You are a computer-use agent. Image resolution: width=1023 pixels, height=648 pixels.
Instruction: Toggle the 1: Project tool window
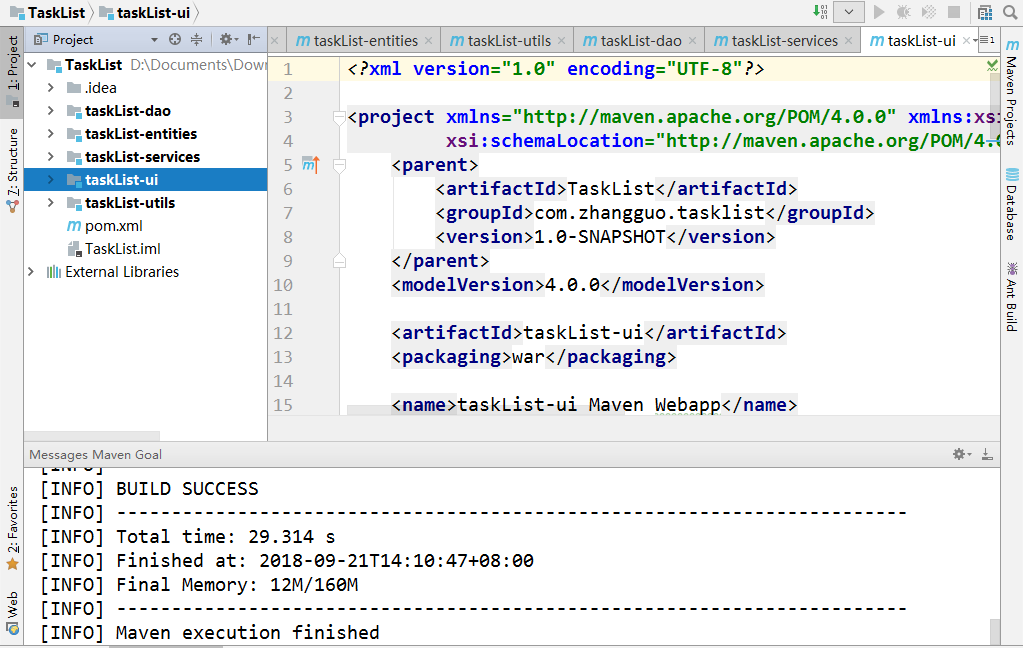[x=12, y=72]
